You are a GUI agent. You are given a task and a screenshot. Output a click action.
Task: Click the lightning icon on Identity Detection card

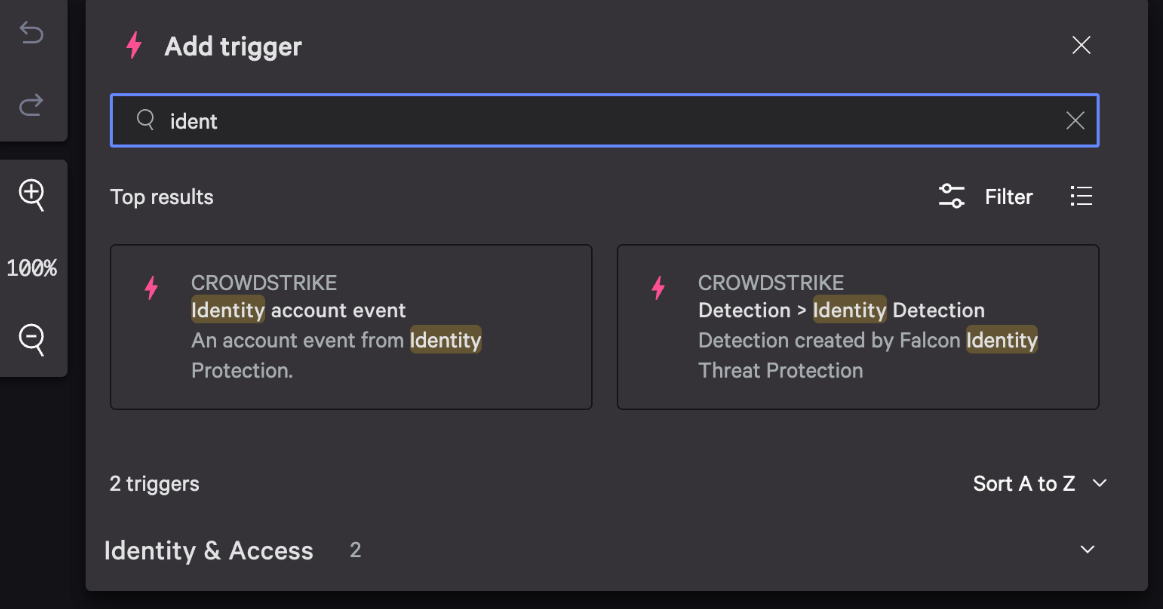pos(658,288)
